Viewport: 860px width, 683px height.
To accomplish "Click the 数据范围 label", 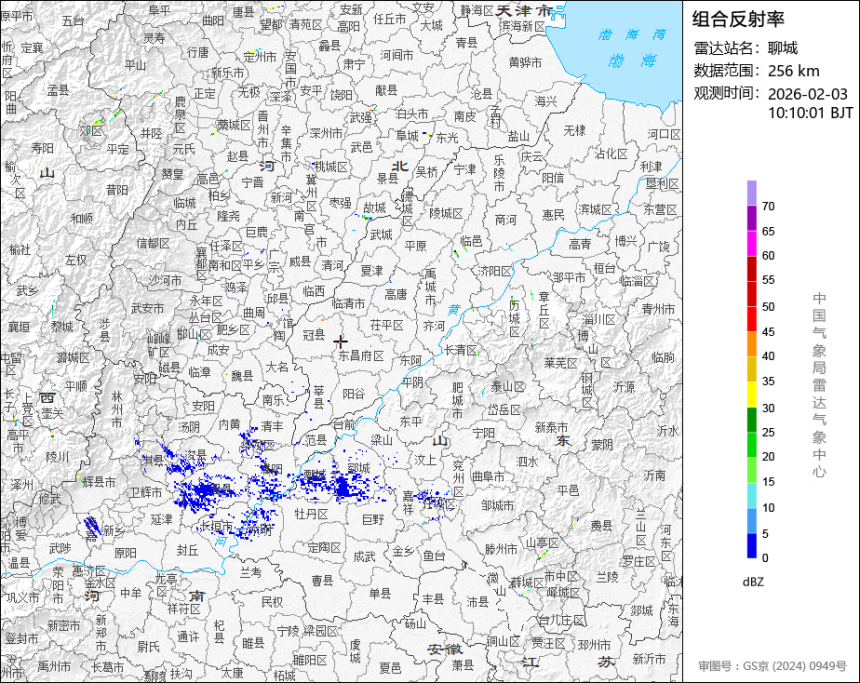I will 725,71.
